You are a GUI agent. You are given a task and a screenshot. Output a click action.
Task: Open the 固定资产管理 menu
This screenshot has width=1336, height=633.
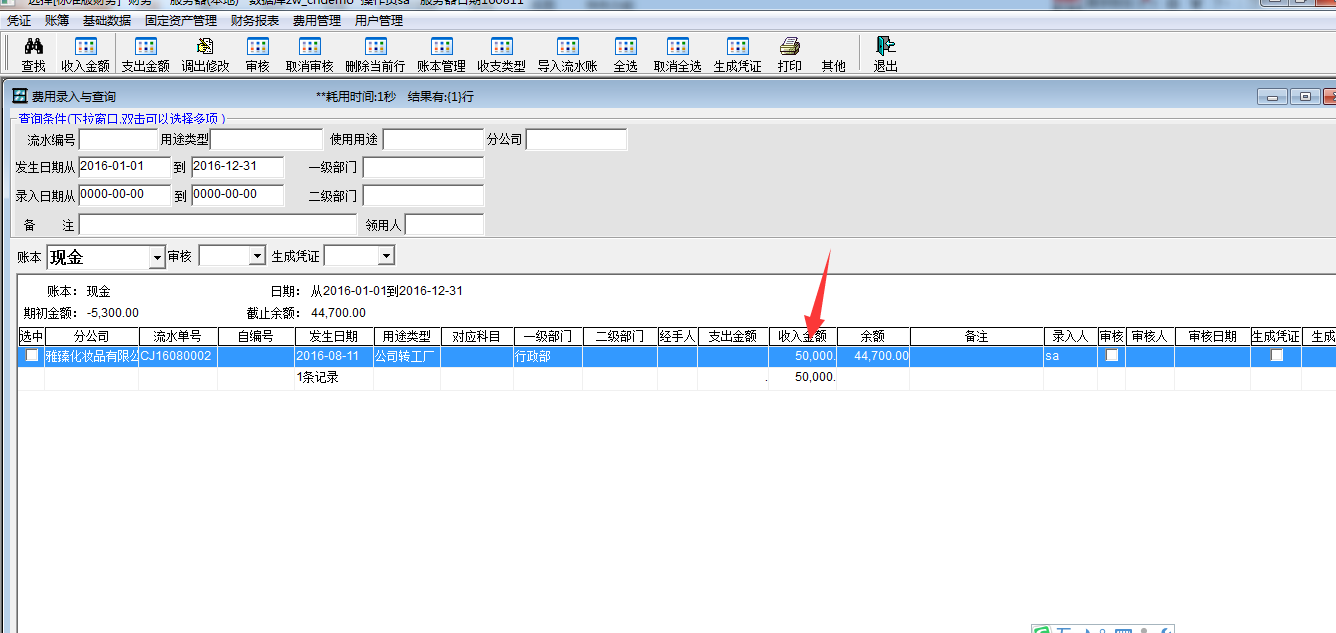[181, 20]
